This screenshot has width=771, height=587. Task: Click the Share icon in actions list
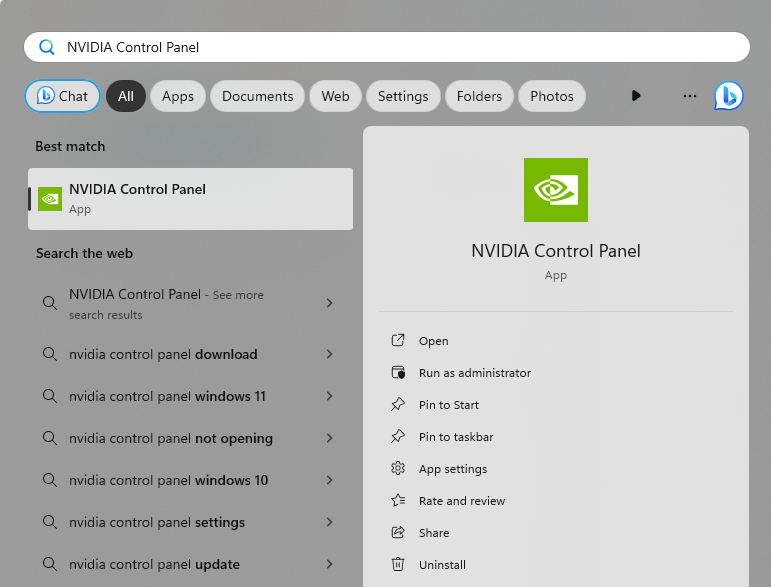pos(398,533)
